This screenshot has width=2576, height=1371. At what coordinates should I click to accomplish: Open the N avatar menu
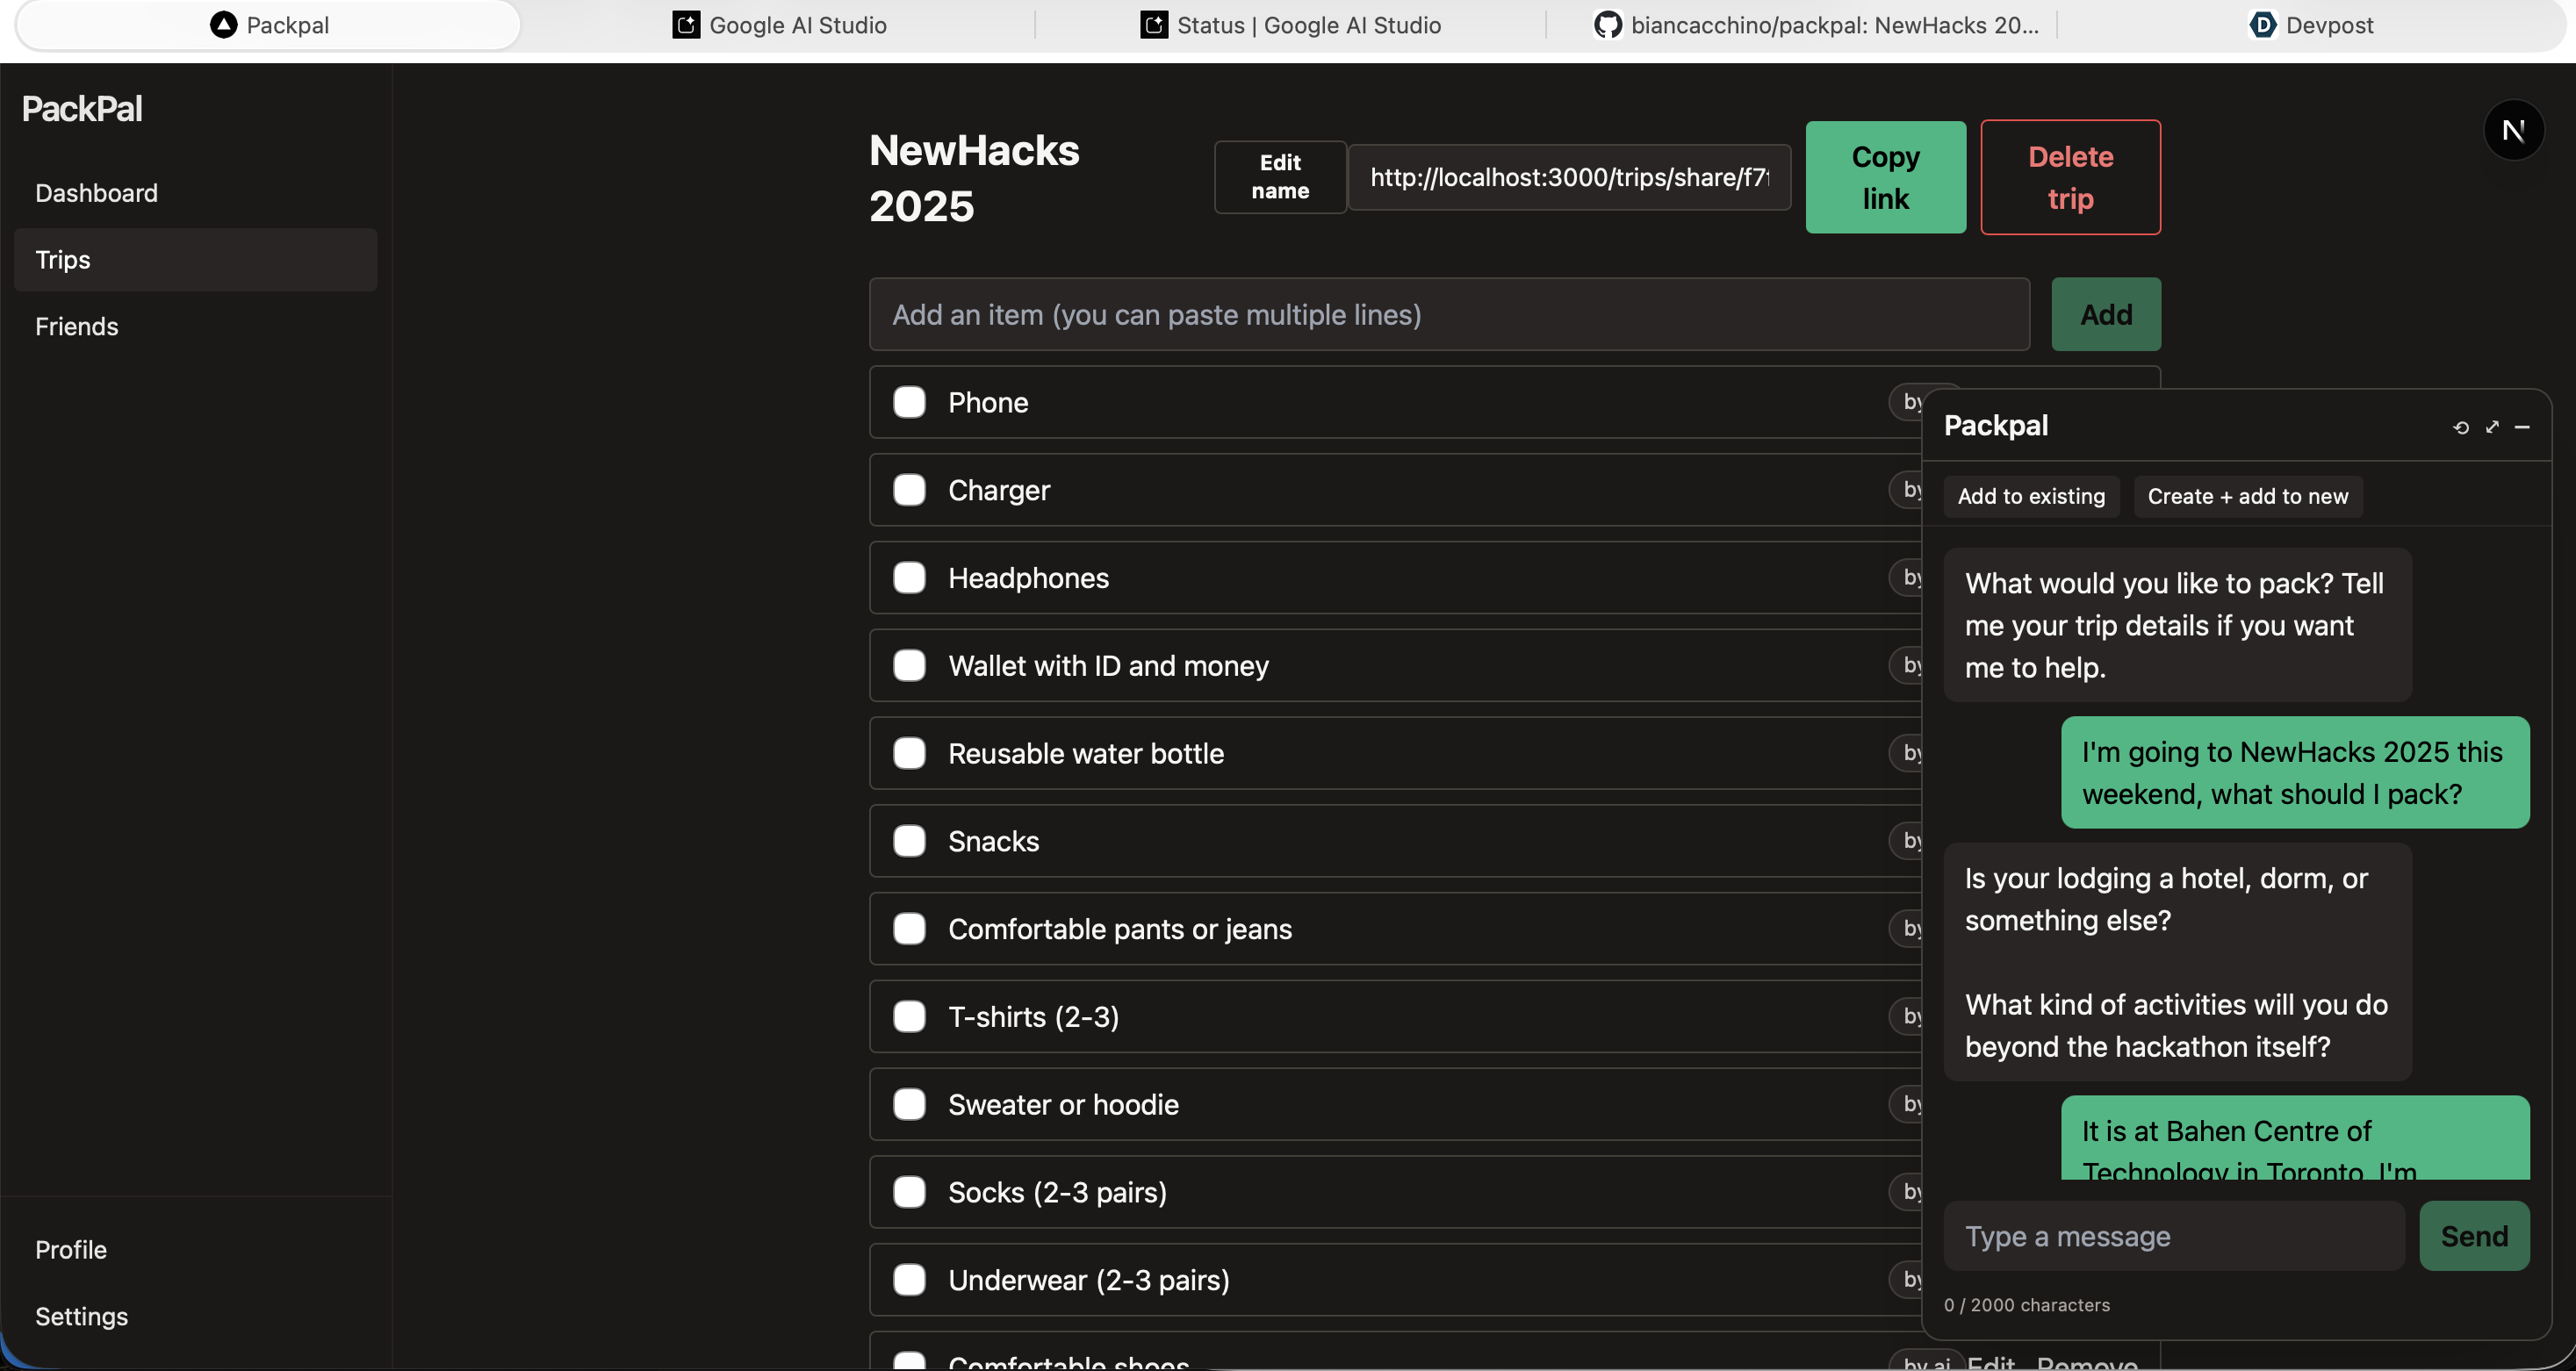click(2513, 130)
